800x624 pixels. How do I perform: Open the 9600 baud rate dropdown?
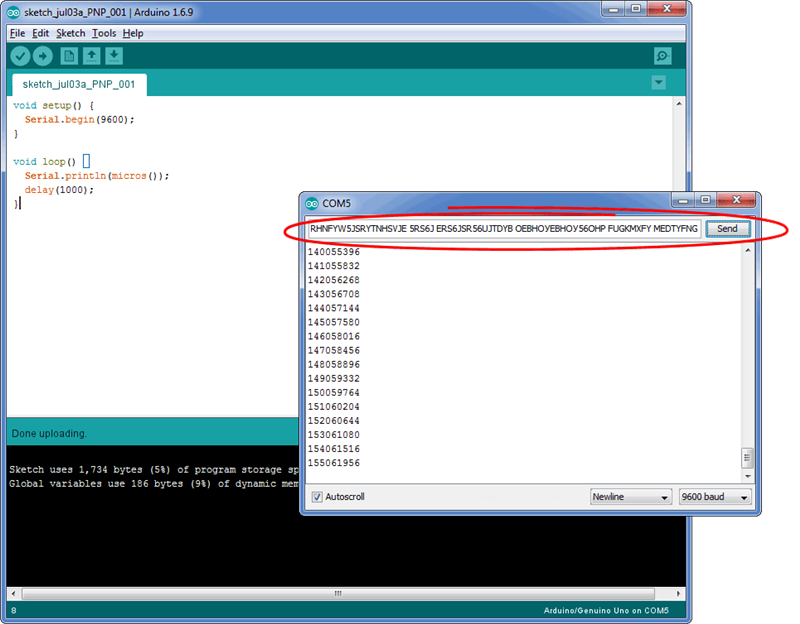(714, 497)
